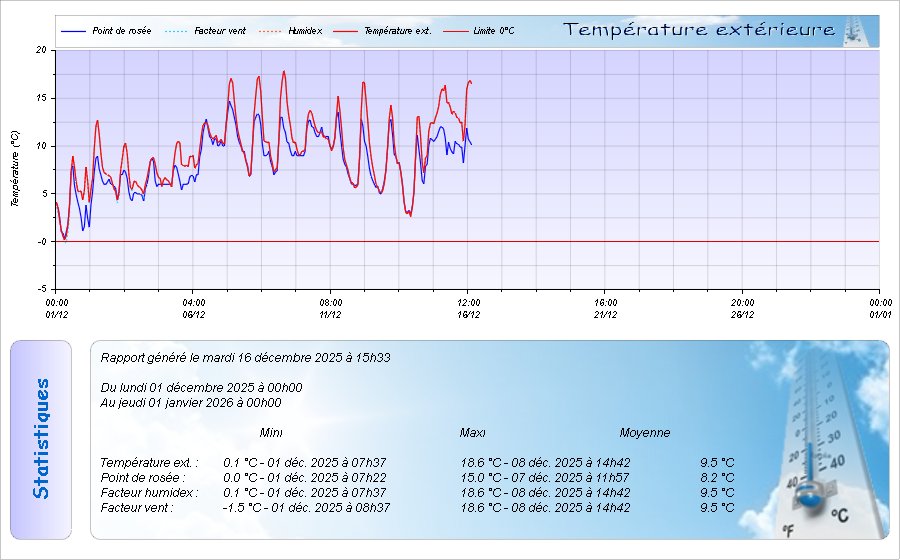The height and width of the screenshot is (560, 900).
Task: Click the Température (°C) y-axis title
Action: pos(15,168)
